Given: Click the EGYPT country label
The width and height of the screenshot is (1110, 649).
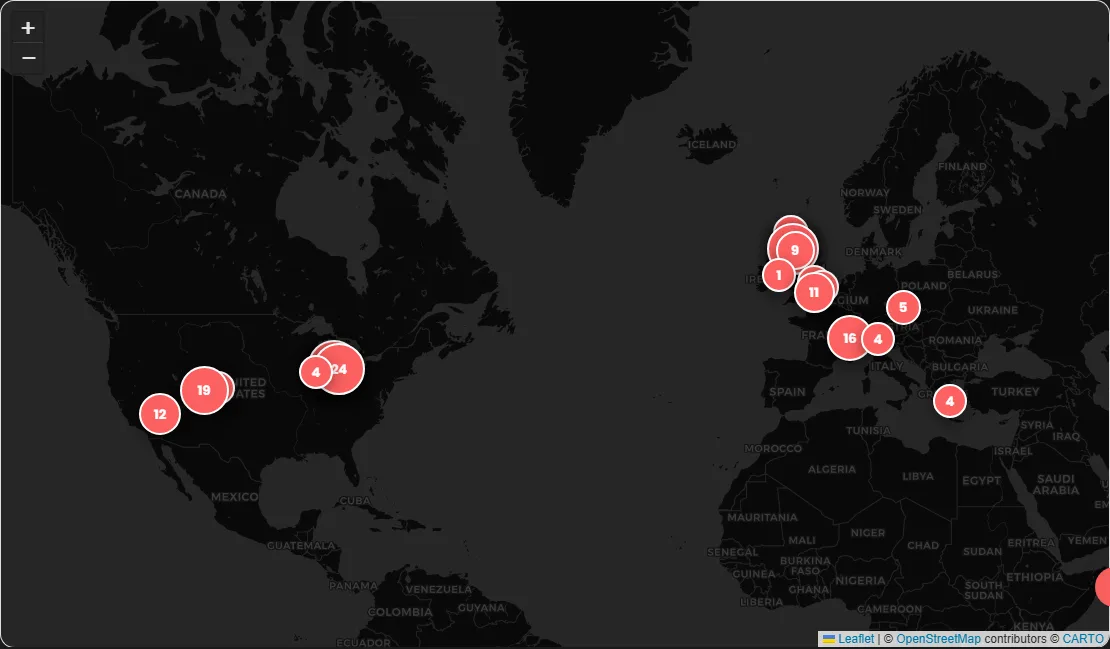Looking at the screenshot, I should 981,481.
